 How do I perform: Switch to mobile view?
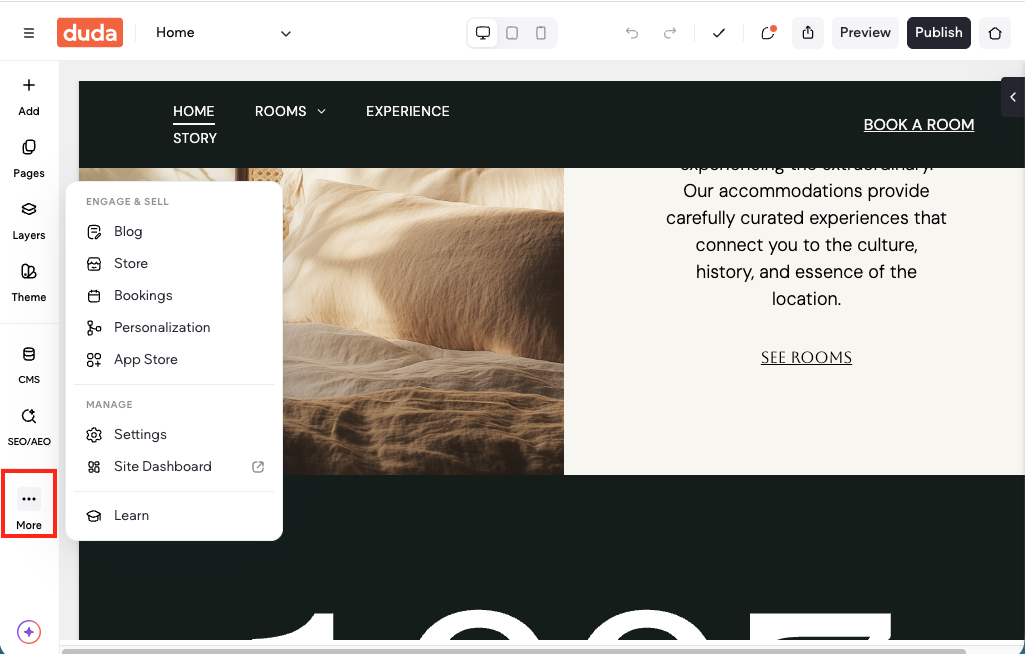tap(541, 33)
